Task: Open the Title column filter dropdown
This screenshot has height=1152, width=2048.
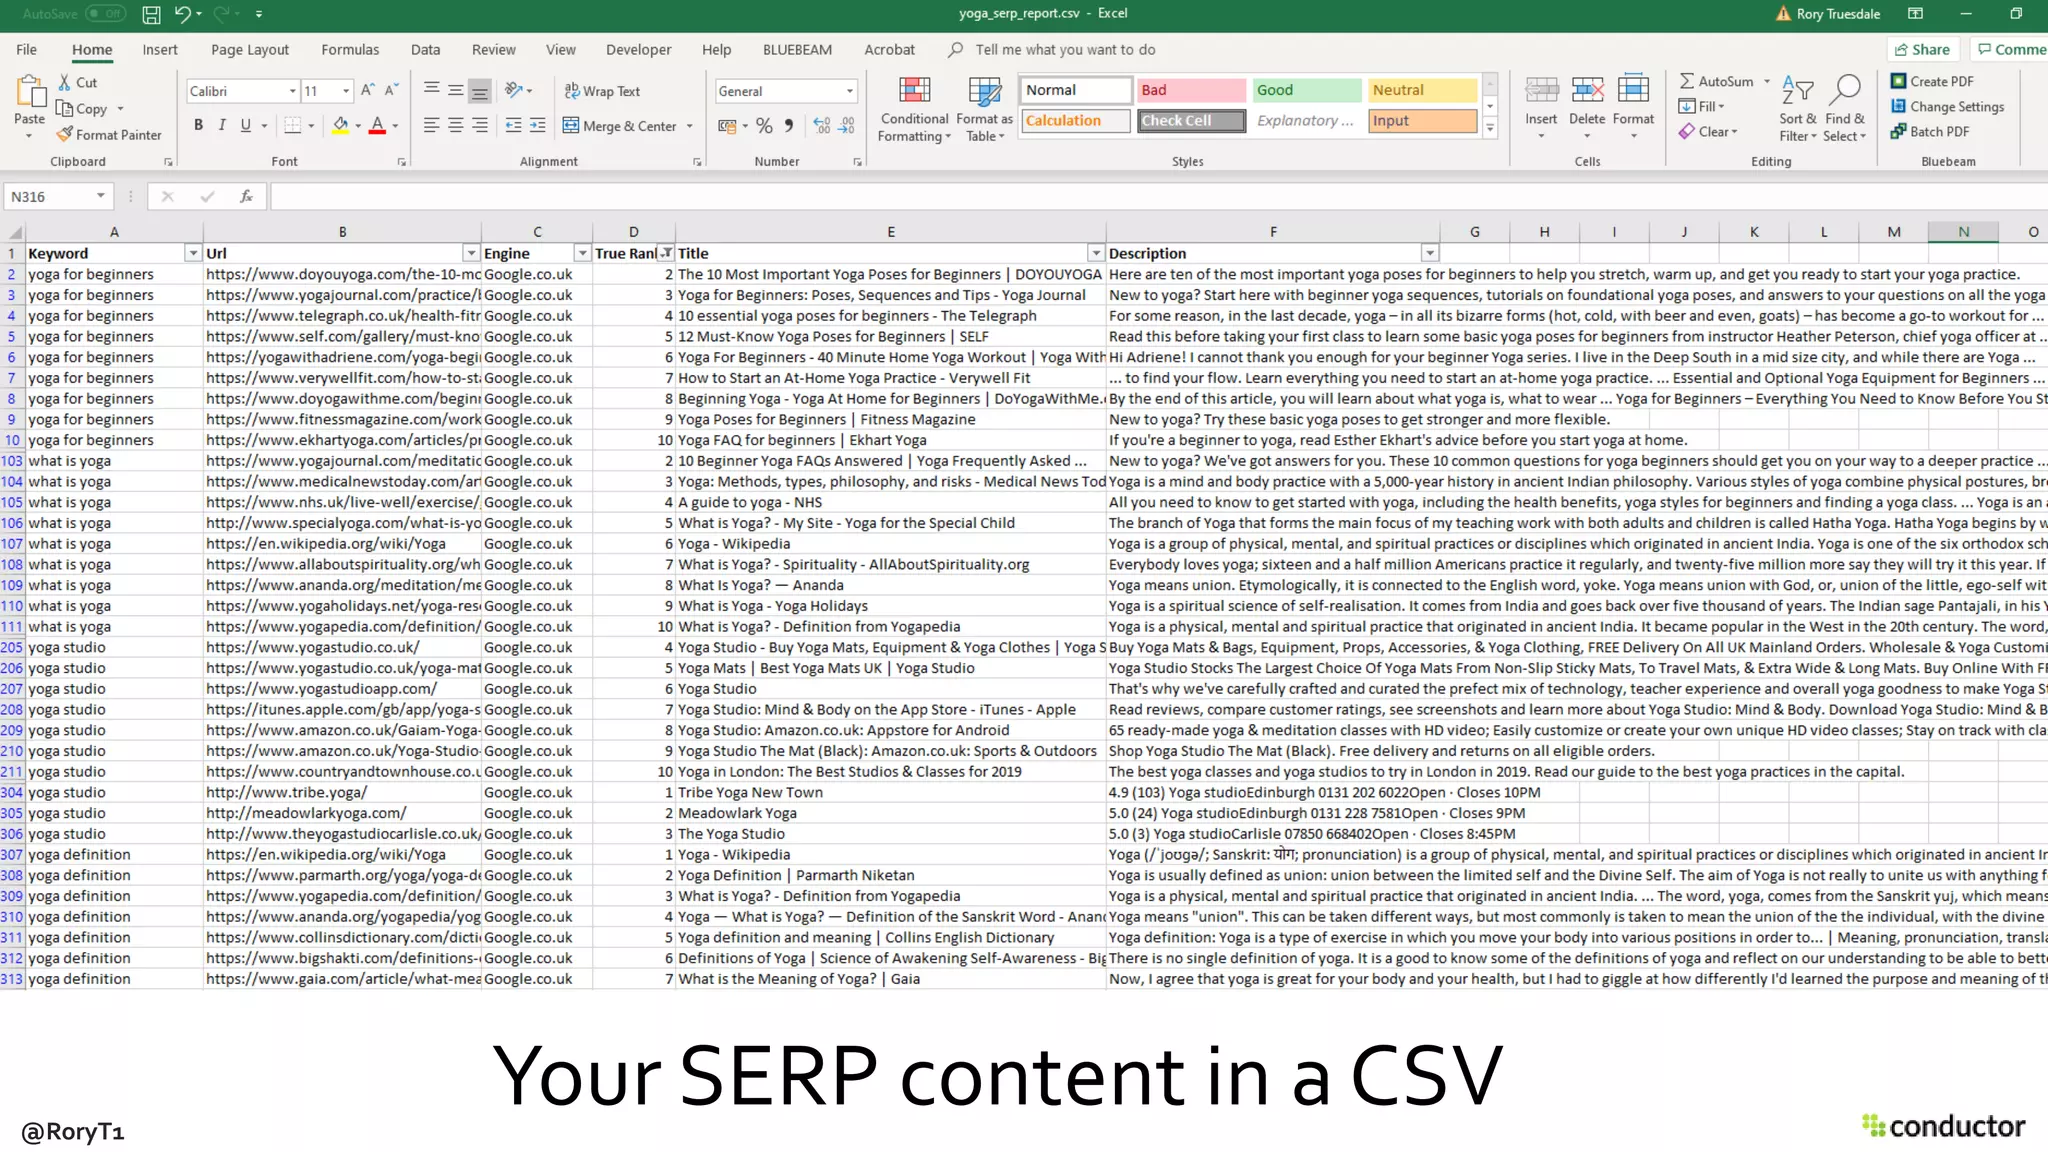Action: coord(1095,254)
